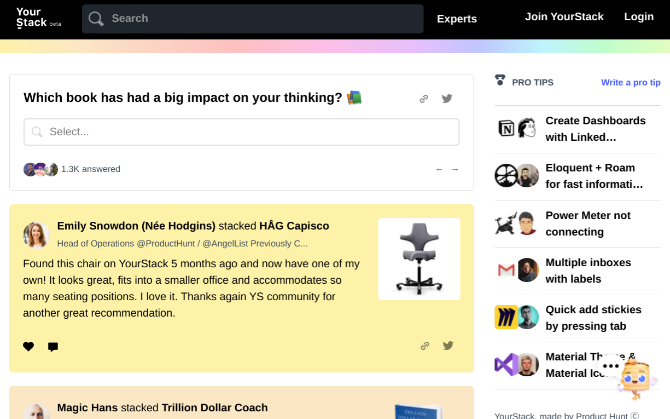This screenshot has width=670, height=419.
Task: Comment on Emily Snowdon's post
Action: pos(53,347)
